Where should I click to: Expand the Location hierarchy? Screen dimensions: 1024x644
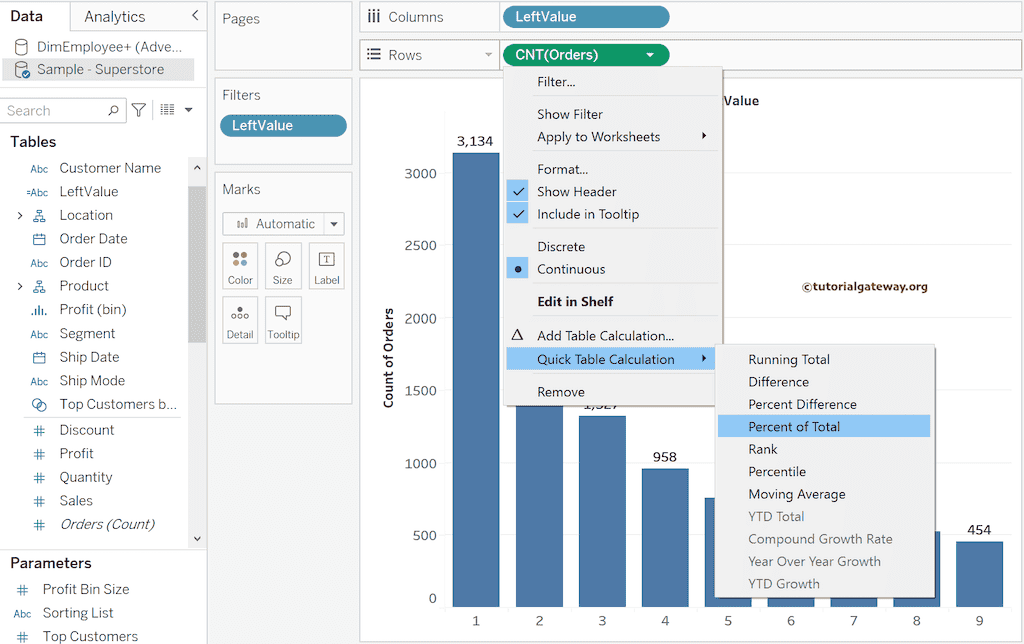(x=19, y=216)
